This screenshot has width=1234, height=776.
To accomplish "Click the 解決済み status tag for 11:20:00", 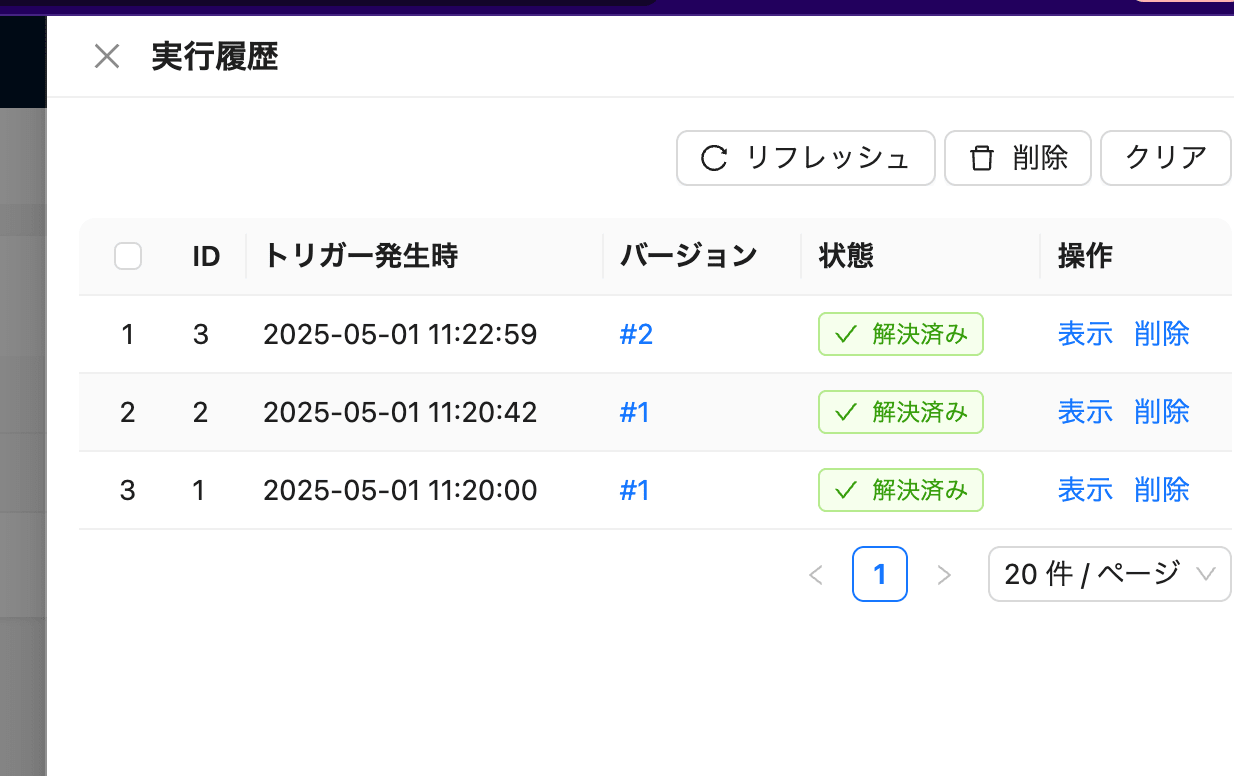I will point(901,490).
